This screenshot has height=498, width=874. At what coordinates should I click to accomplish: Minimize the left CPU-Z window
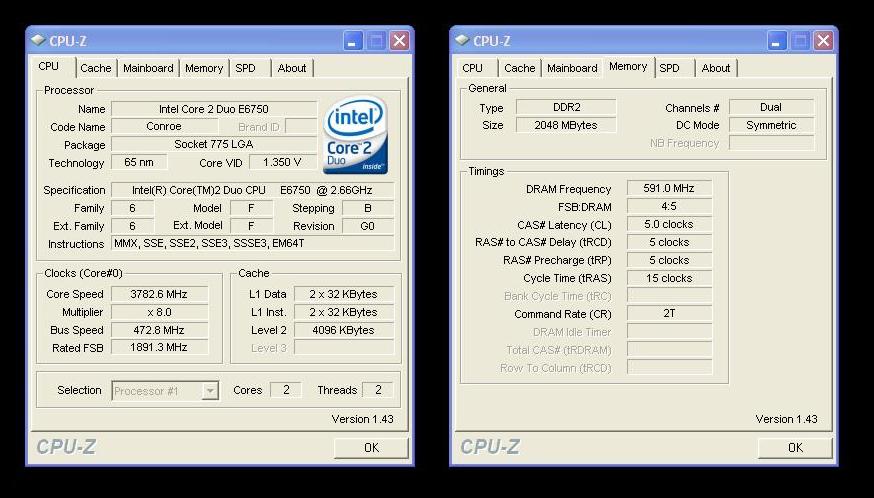click(x=353, y=41)
